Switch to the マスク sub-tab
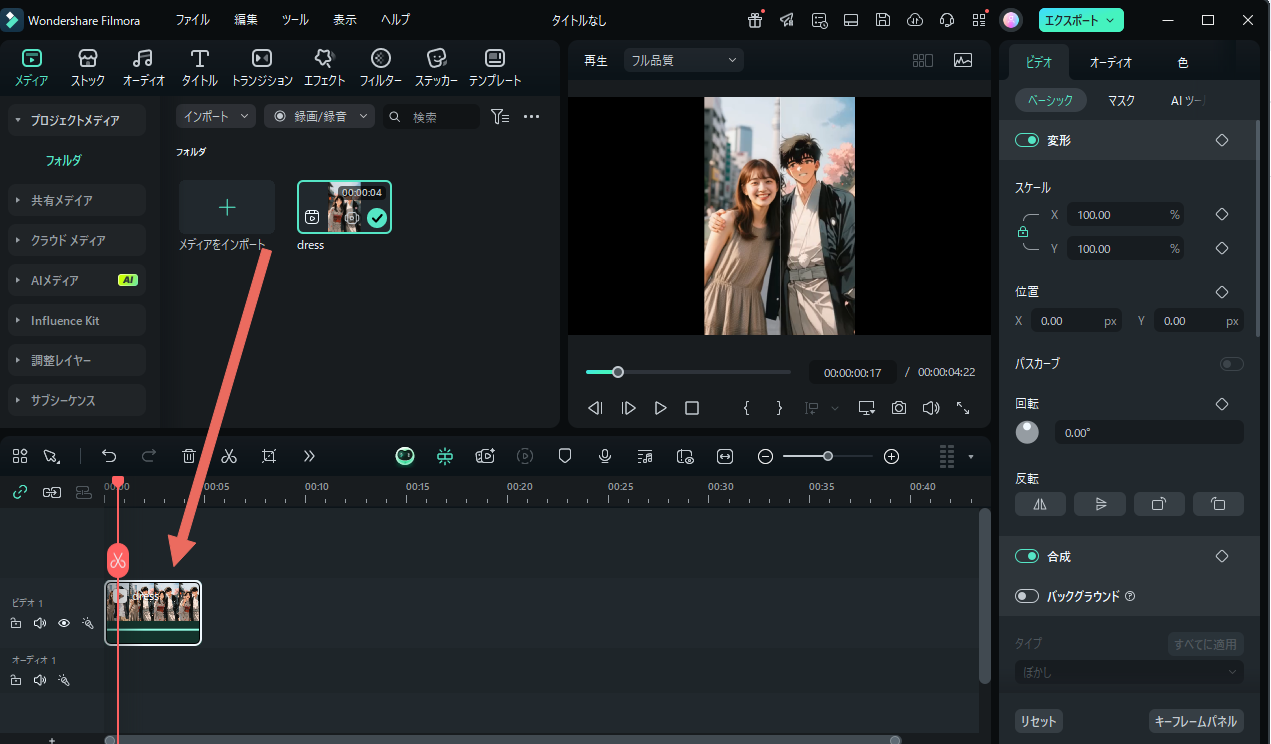Image resolution: width=1271 pixels, height=744 pixels. [x=1121, y=100]
